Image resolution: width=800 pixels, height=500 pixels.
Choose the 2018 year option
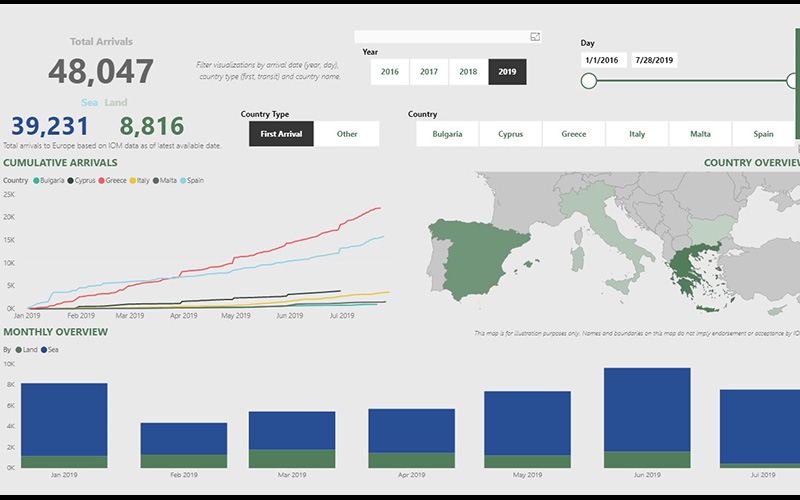coord(468,72)
